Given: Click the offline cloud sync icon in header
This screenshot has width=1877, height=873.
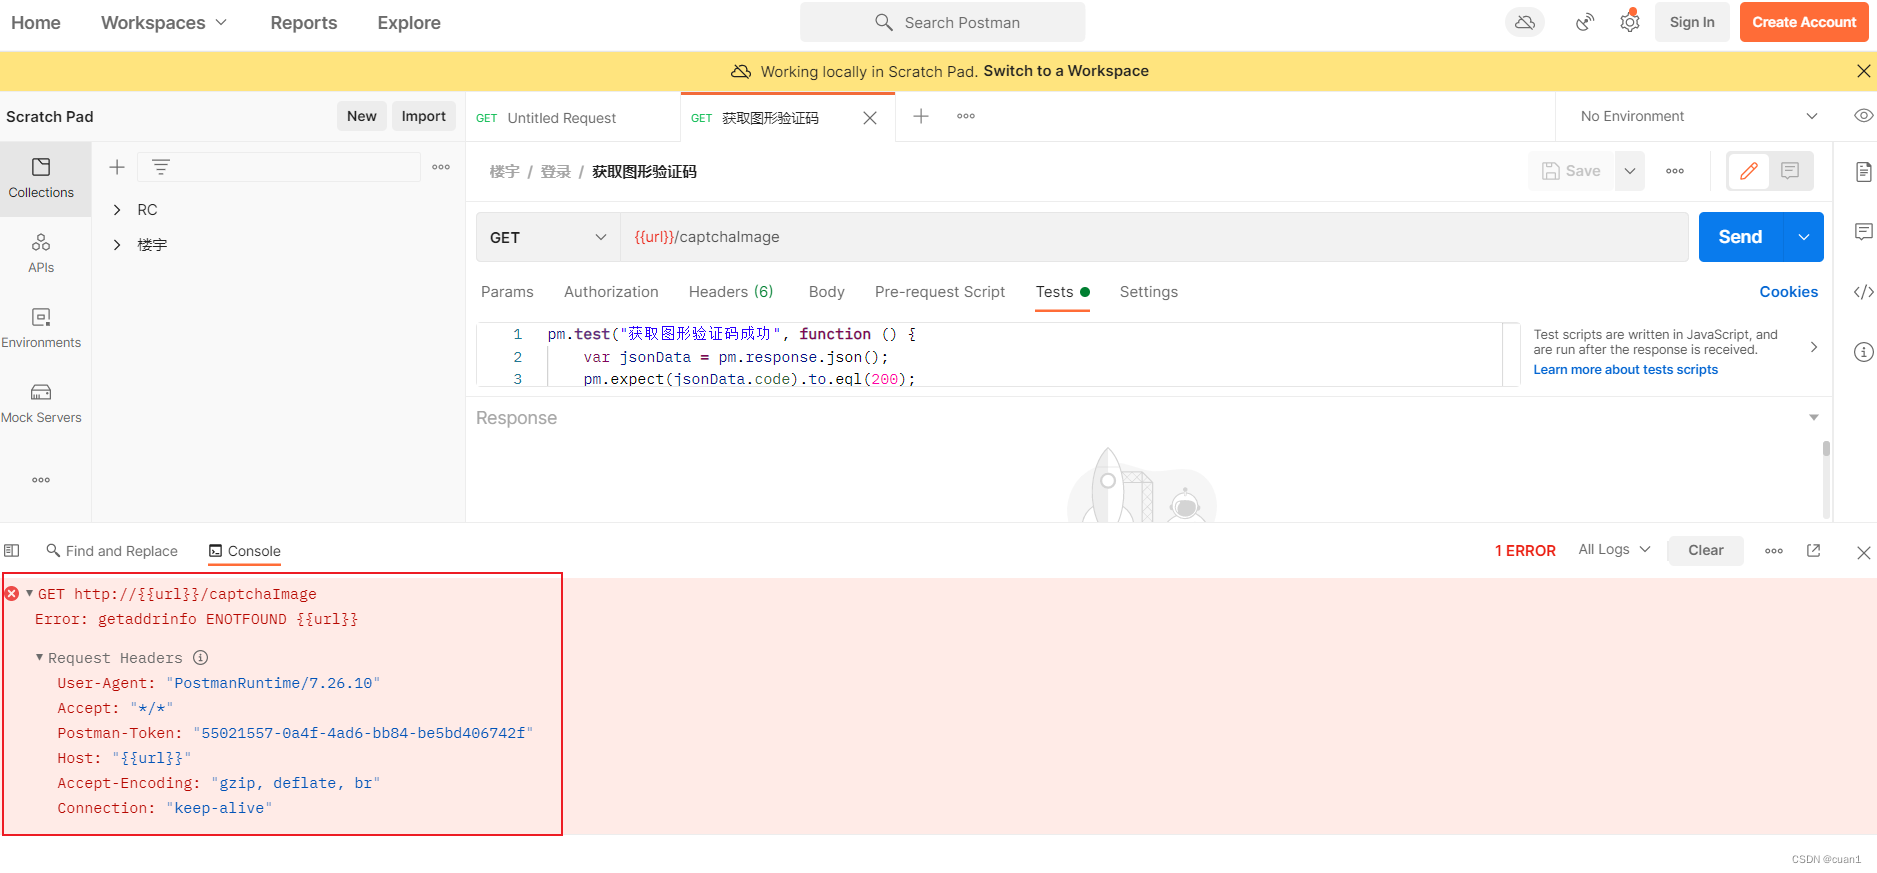Looking at the screenshot, I should (1525, 22).
